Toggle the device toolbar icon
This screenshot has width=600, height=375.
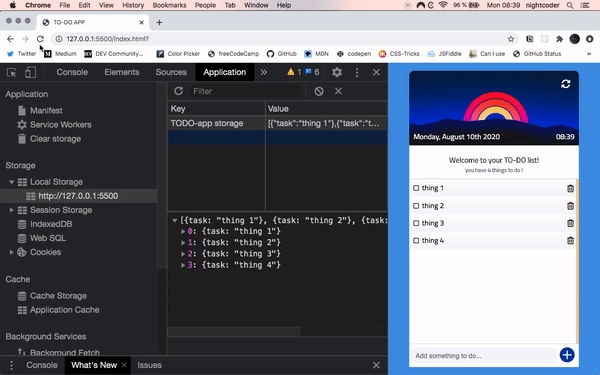pyautogui.click(x=30, y=72)
